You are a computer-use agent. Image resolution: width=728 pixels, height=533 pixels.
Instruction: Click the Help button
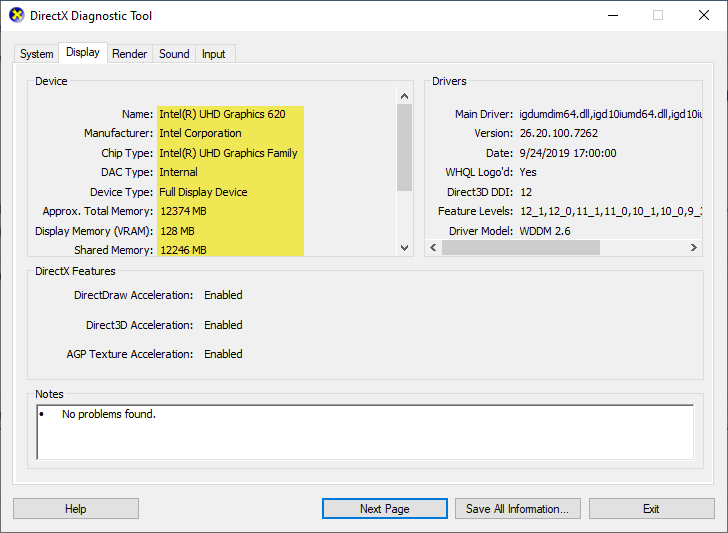(76, 509)
